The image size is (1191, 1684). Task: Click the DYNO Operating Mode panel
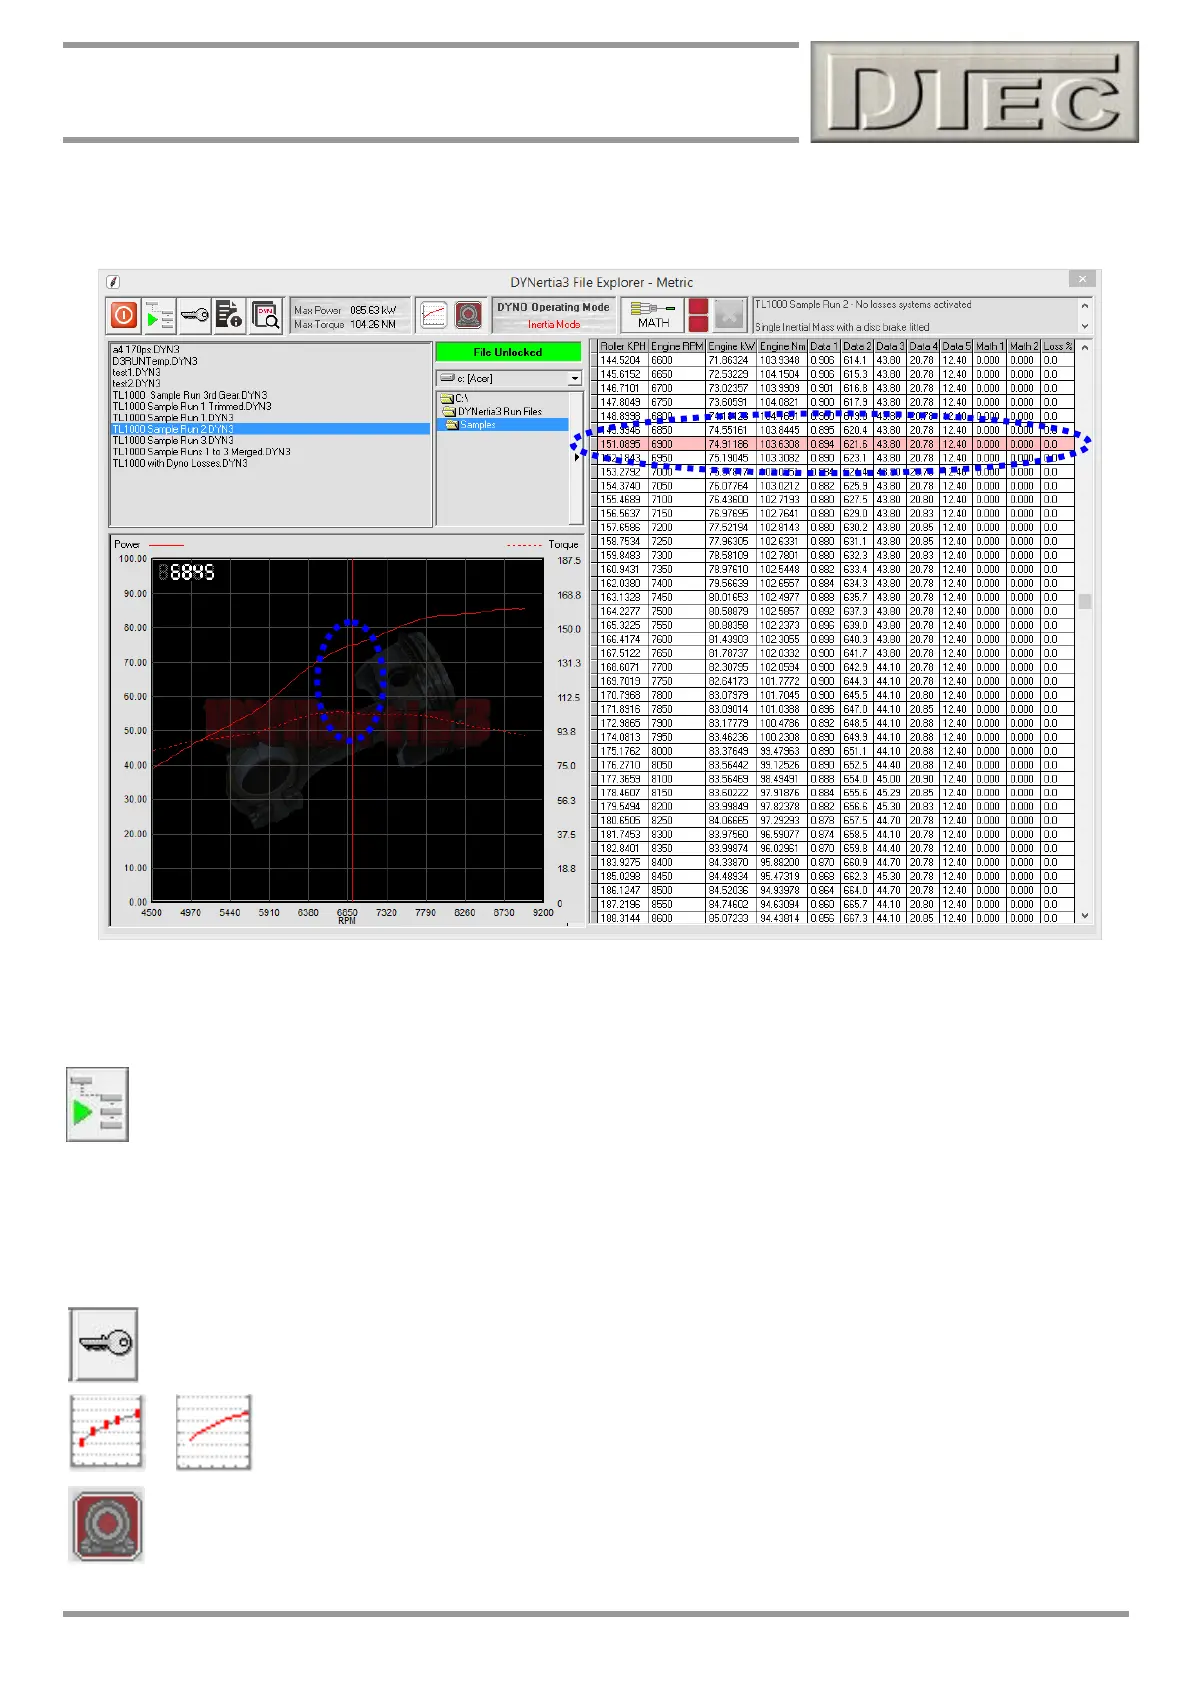tap(553, 315)
